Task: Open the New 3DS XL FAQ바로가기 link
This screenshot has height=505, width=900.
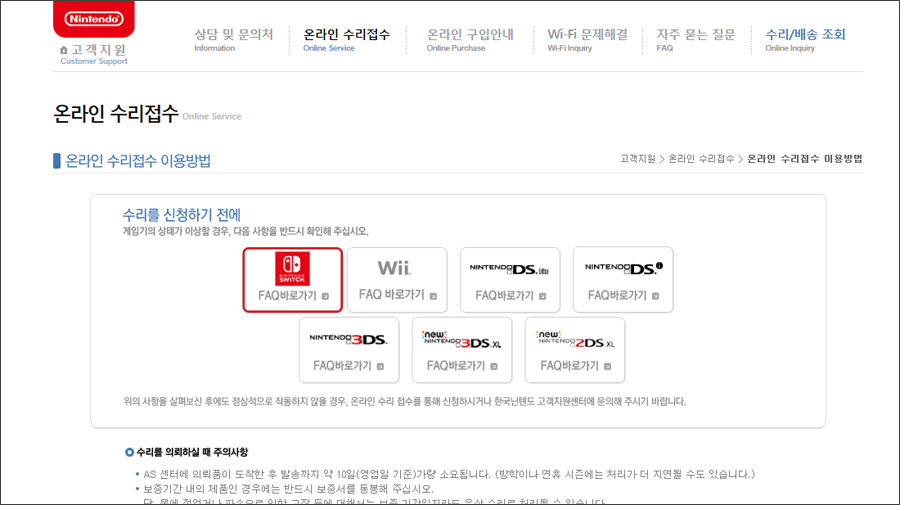Action: click(462, 366)
